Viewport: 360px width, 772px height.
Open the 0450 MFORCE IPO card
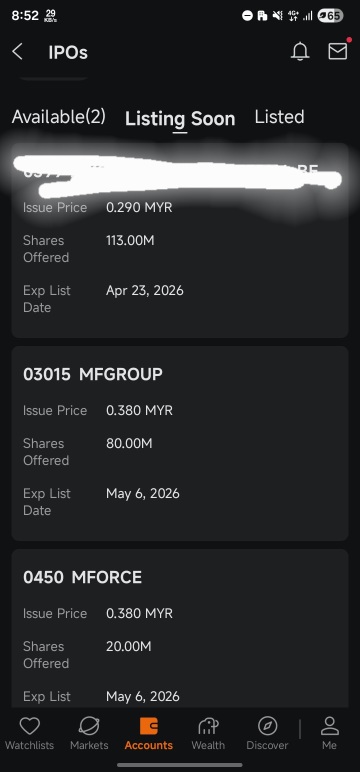click(x=180, y=628)
